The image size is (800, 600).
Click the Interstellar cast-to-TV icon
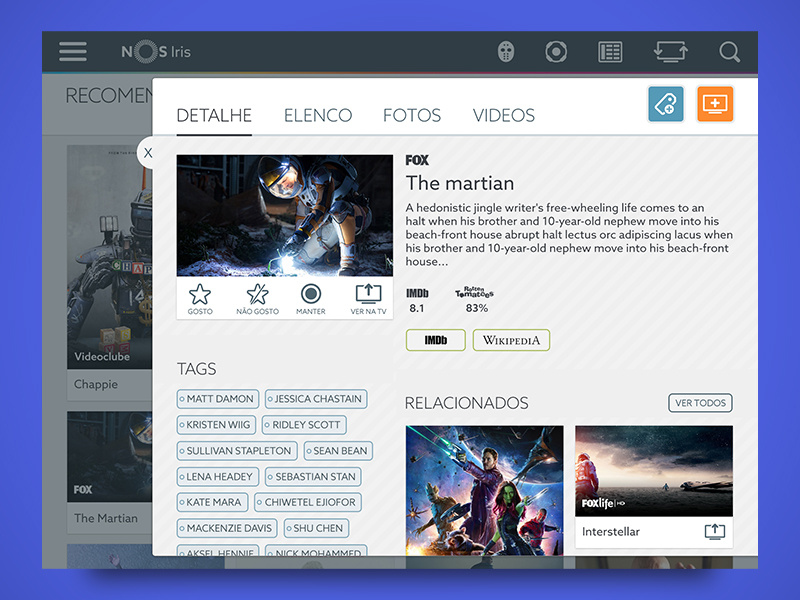tap(714, 532)
